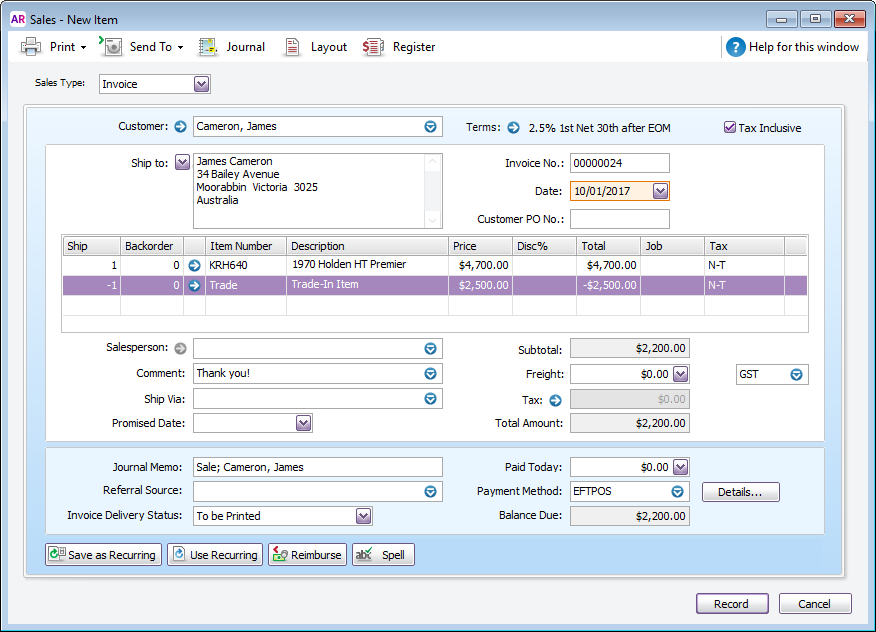Click the Layout toolbar icon
Viewport: 876px width, 632px height.
pos(293,47)
